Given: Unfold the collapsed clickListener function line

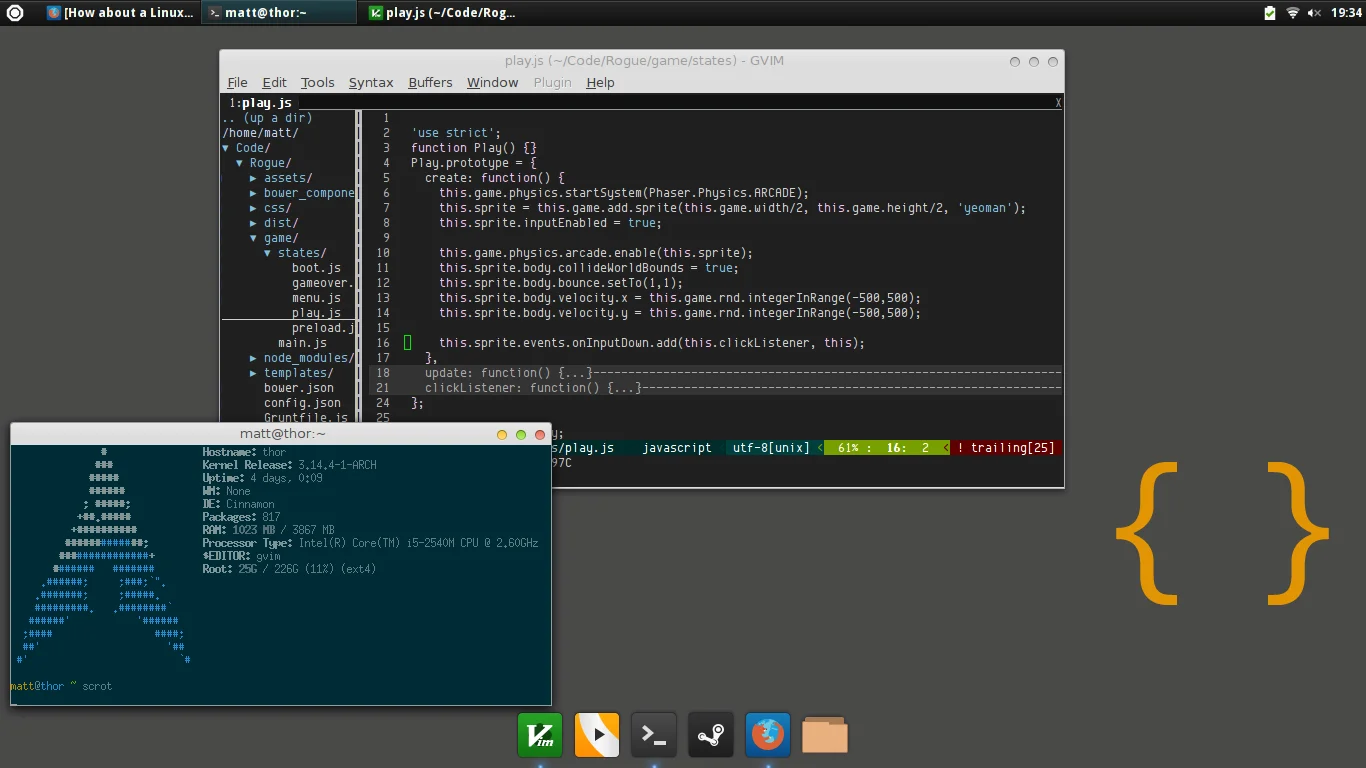Looking at the screenshot, I should pyautogui.click(x=715, y=388).
